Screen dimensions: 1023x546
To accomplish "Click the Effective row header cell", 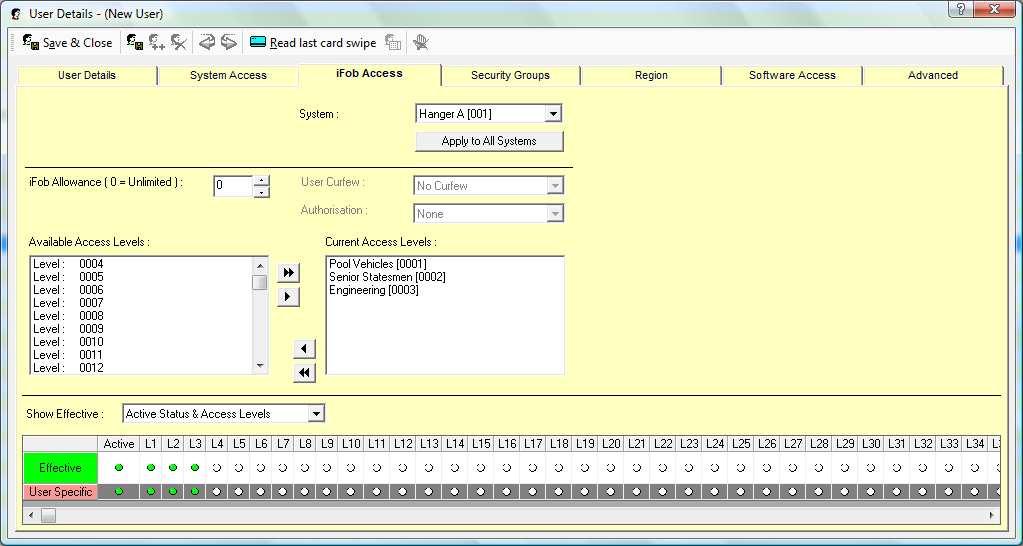I will pyautogui.click(x=60, y=468).
